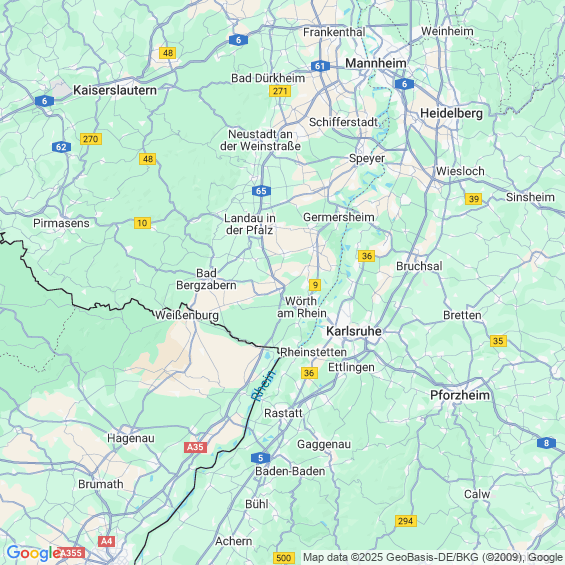The height and width of the screenshot is (565, 565).
Task: Click the map data copyright text
Action: 433,557
